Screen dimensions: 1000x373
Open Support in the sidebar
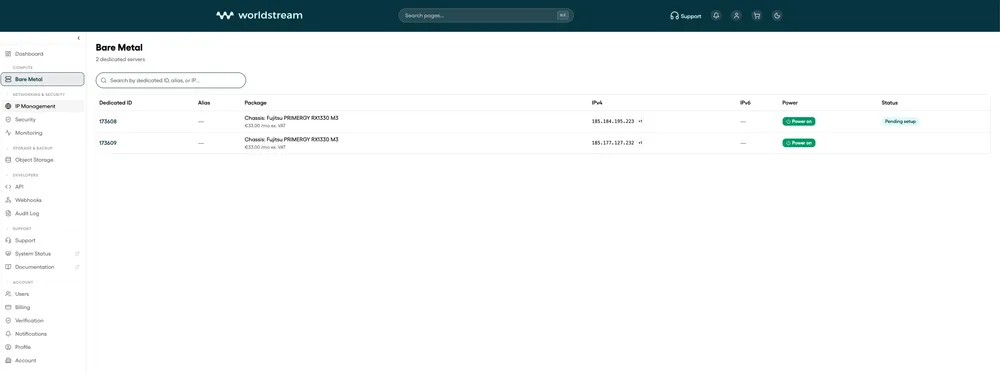(42, 240)
